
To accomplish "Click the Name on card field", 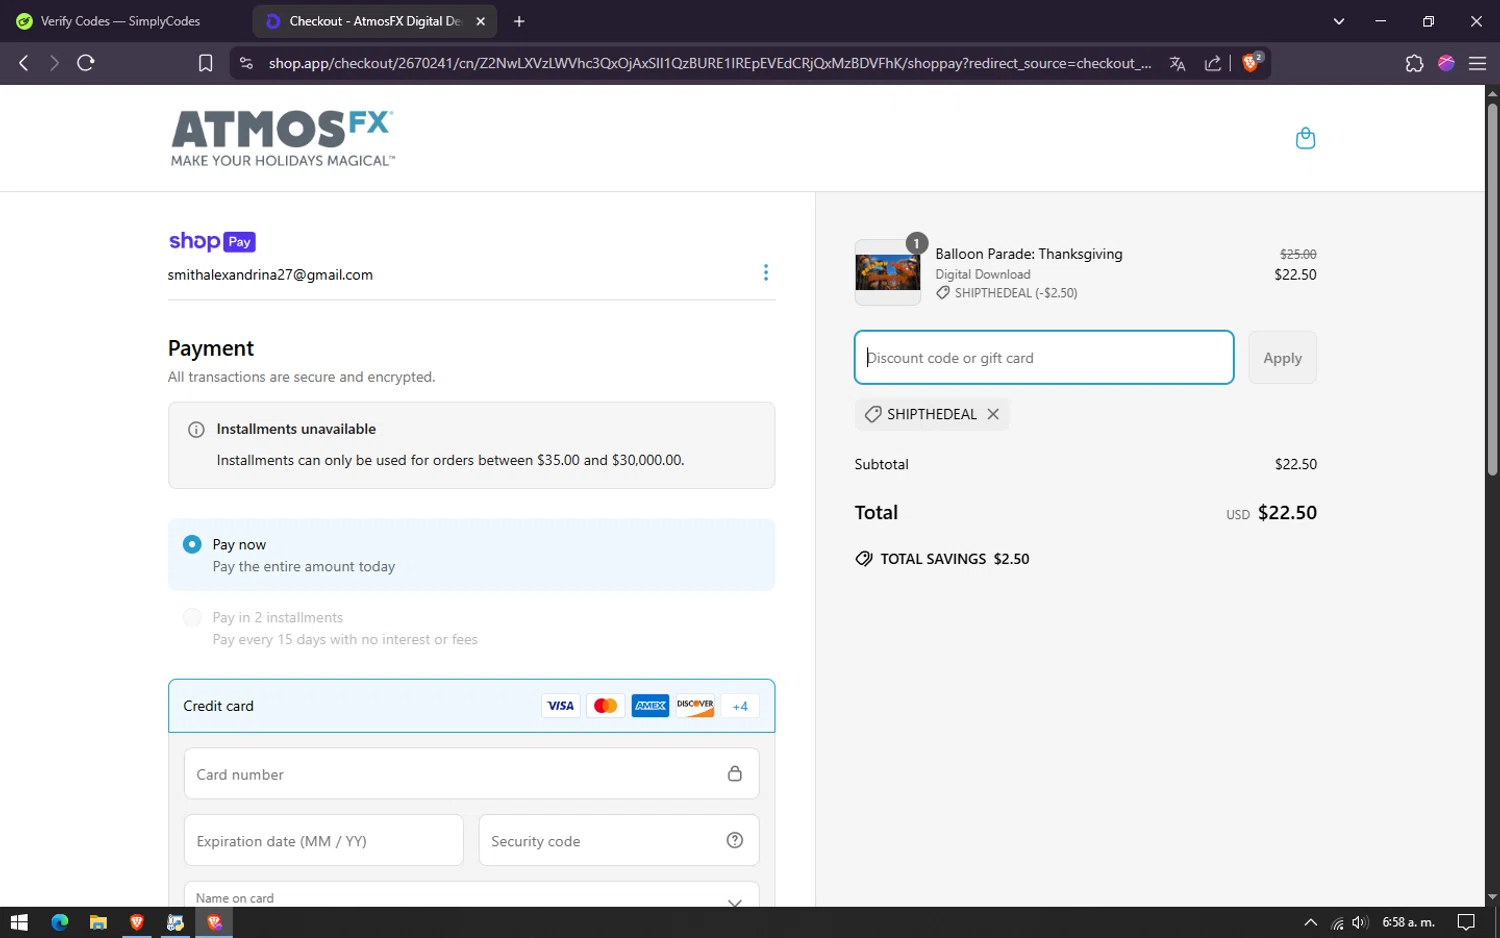I will (471, 894).
